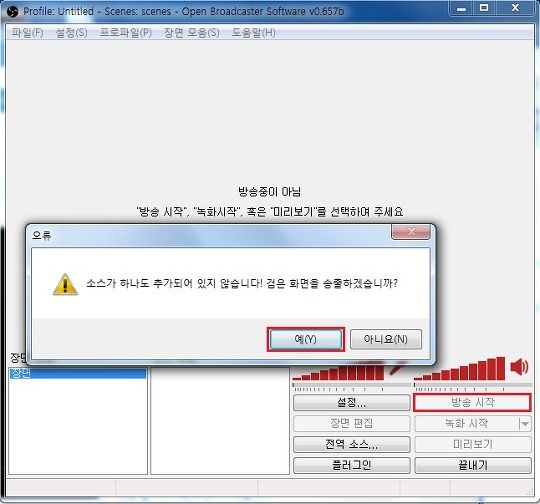Mute desktop audio via the speaker icon
The width and height of the screenshot is (540, 504).
point(519,366)
